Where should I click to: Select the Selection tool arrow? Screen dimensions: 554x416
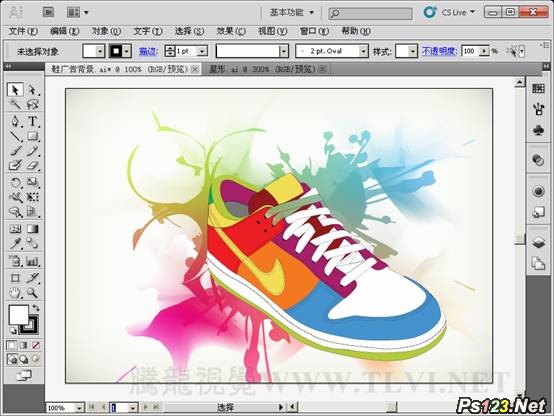click(x=15, y=90)
